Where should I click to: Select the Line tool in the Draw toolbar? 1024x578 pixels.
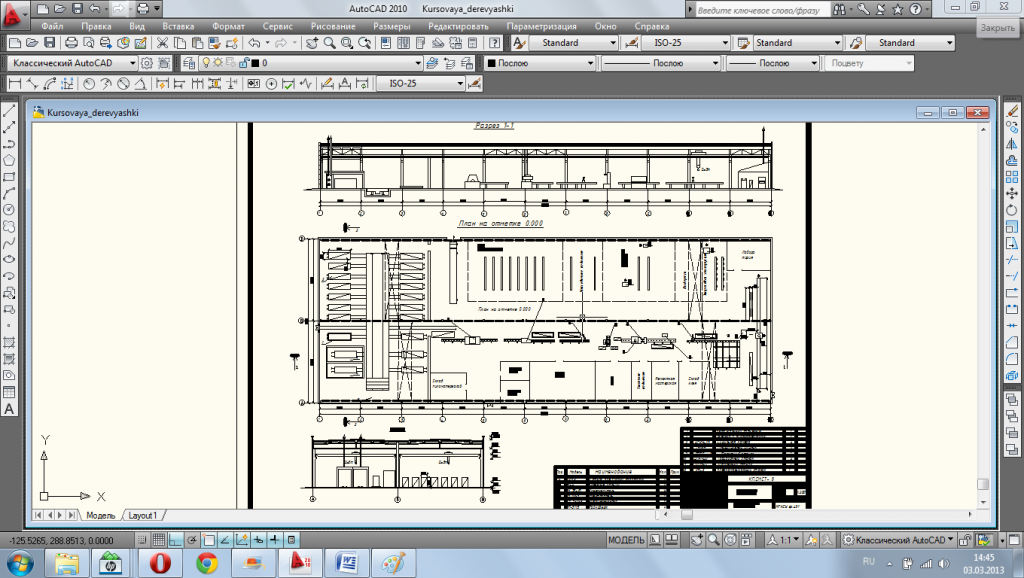click(9, 111)
